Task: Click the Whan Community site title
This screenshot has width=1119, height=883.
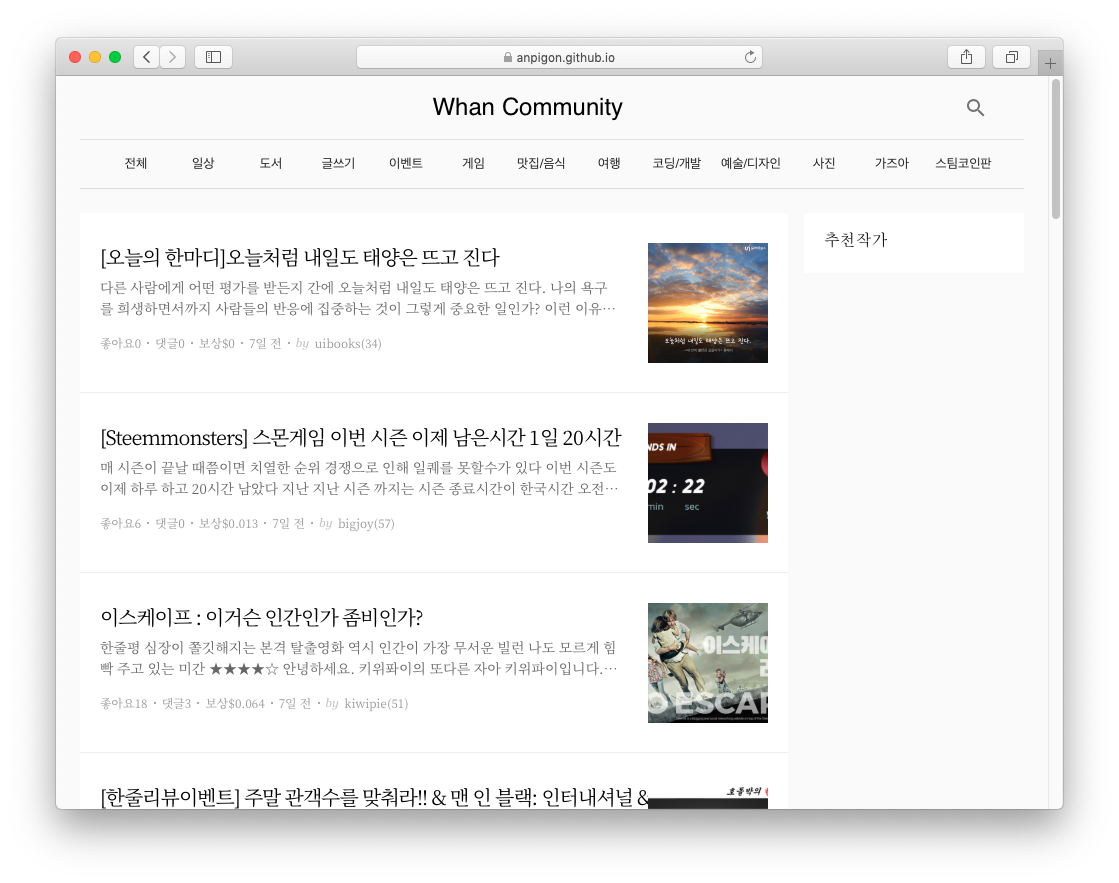Action: coord(527,107)
